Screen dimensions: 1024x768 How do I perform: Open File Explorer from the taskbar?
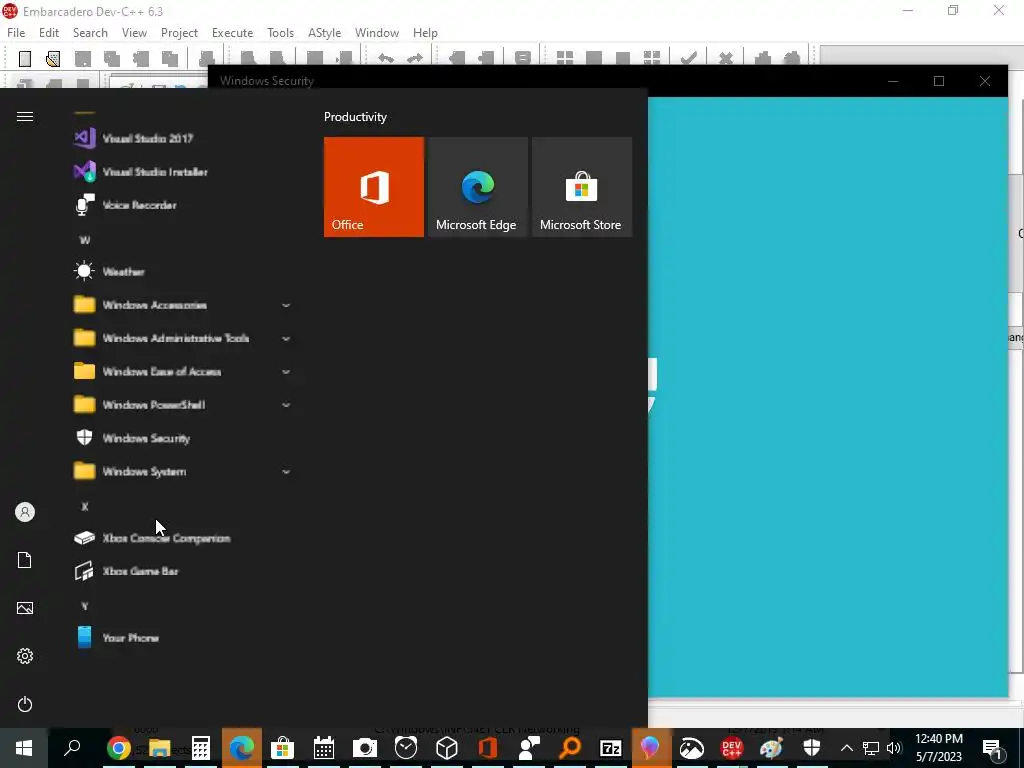(159, 748)
